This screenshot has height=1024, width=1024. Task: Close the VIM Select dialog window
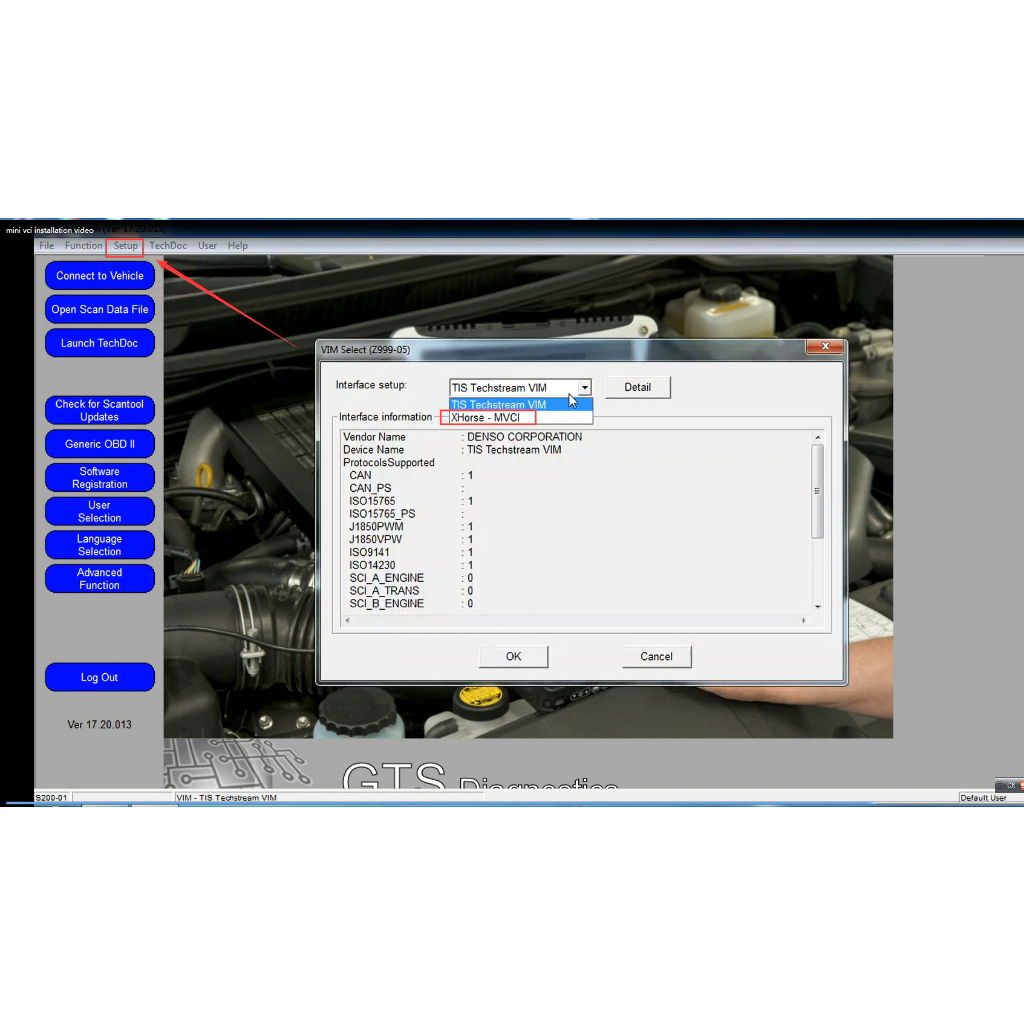click(825, 347)
